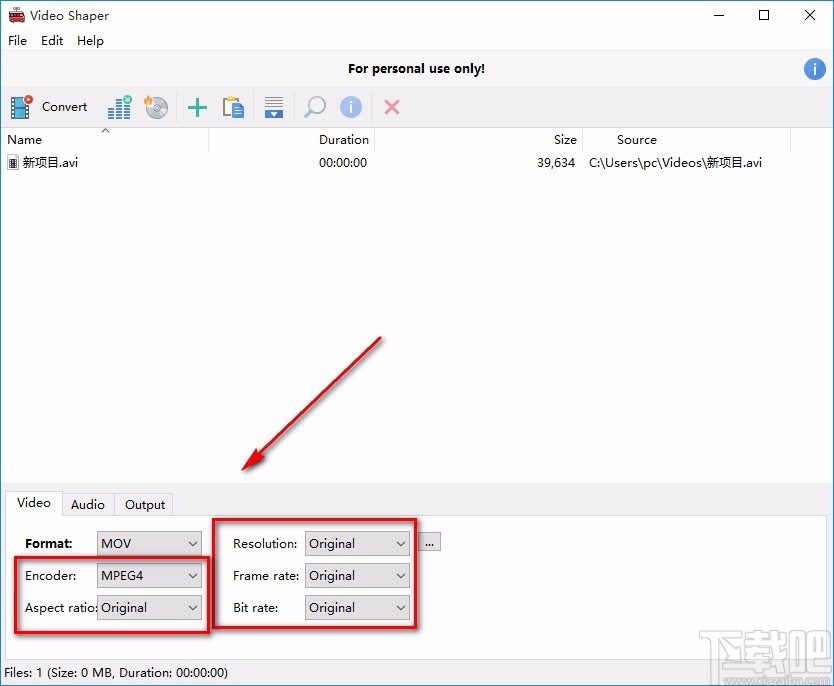Image resolution: width=834 pixels, height=686 pixels.
Task: Open the Encoder dropdown showing MPEG4
Action: [x=149, y=575]
